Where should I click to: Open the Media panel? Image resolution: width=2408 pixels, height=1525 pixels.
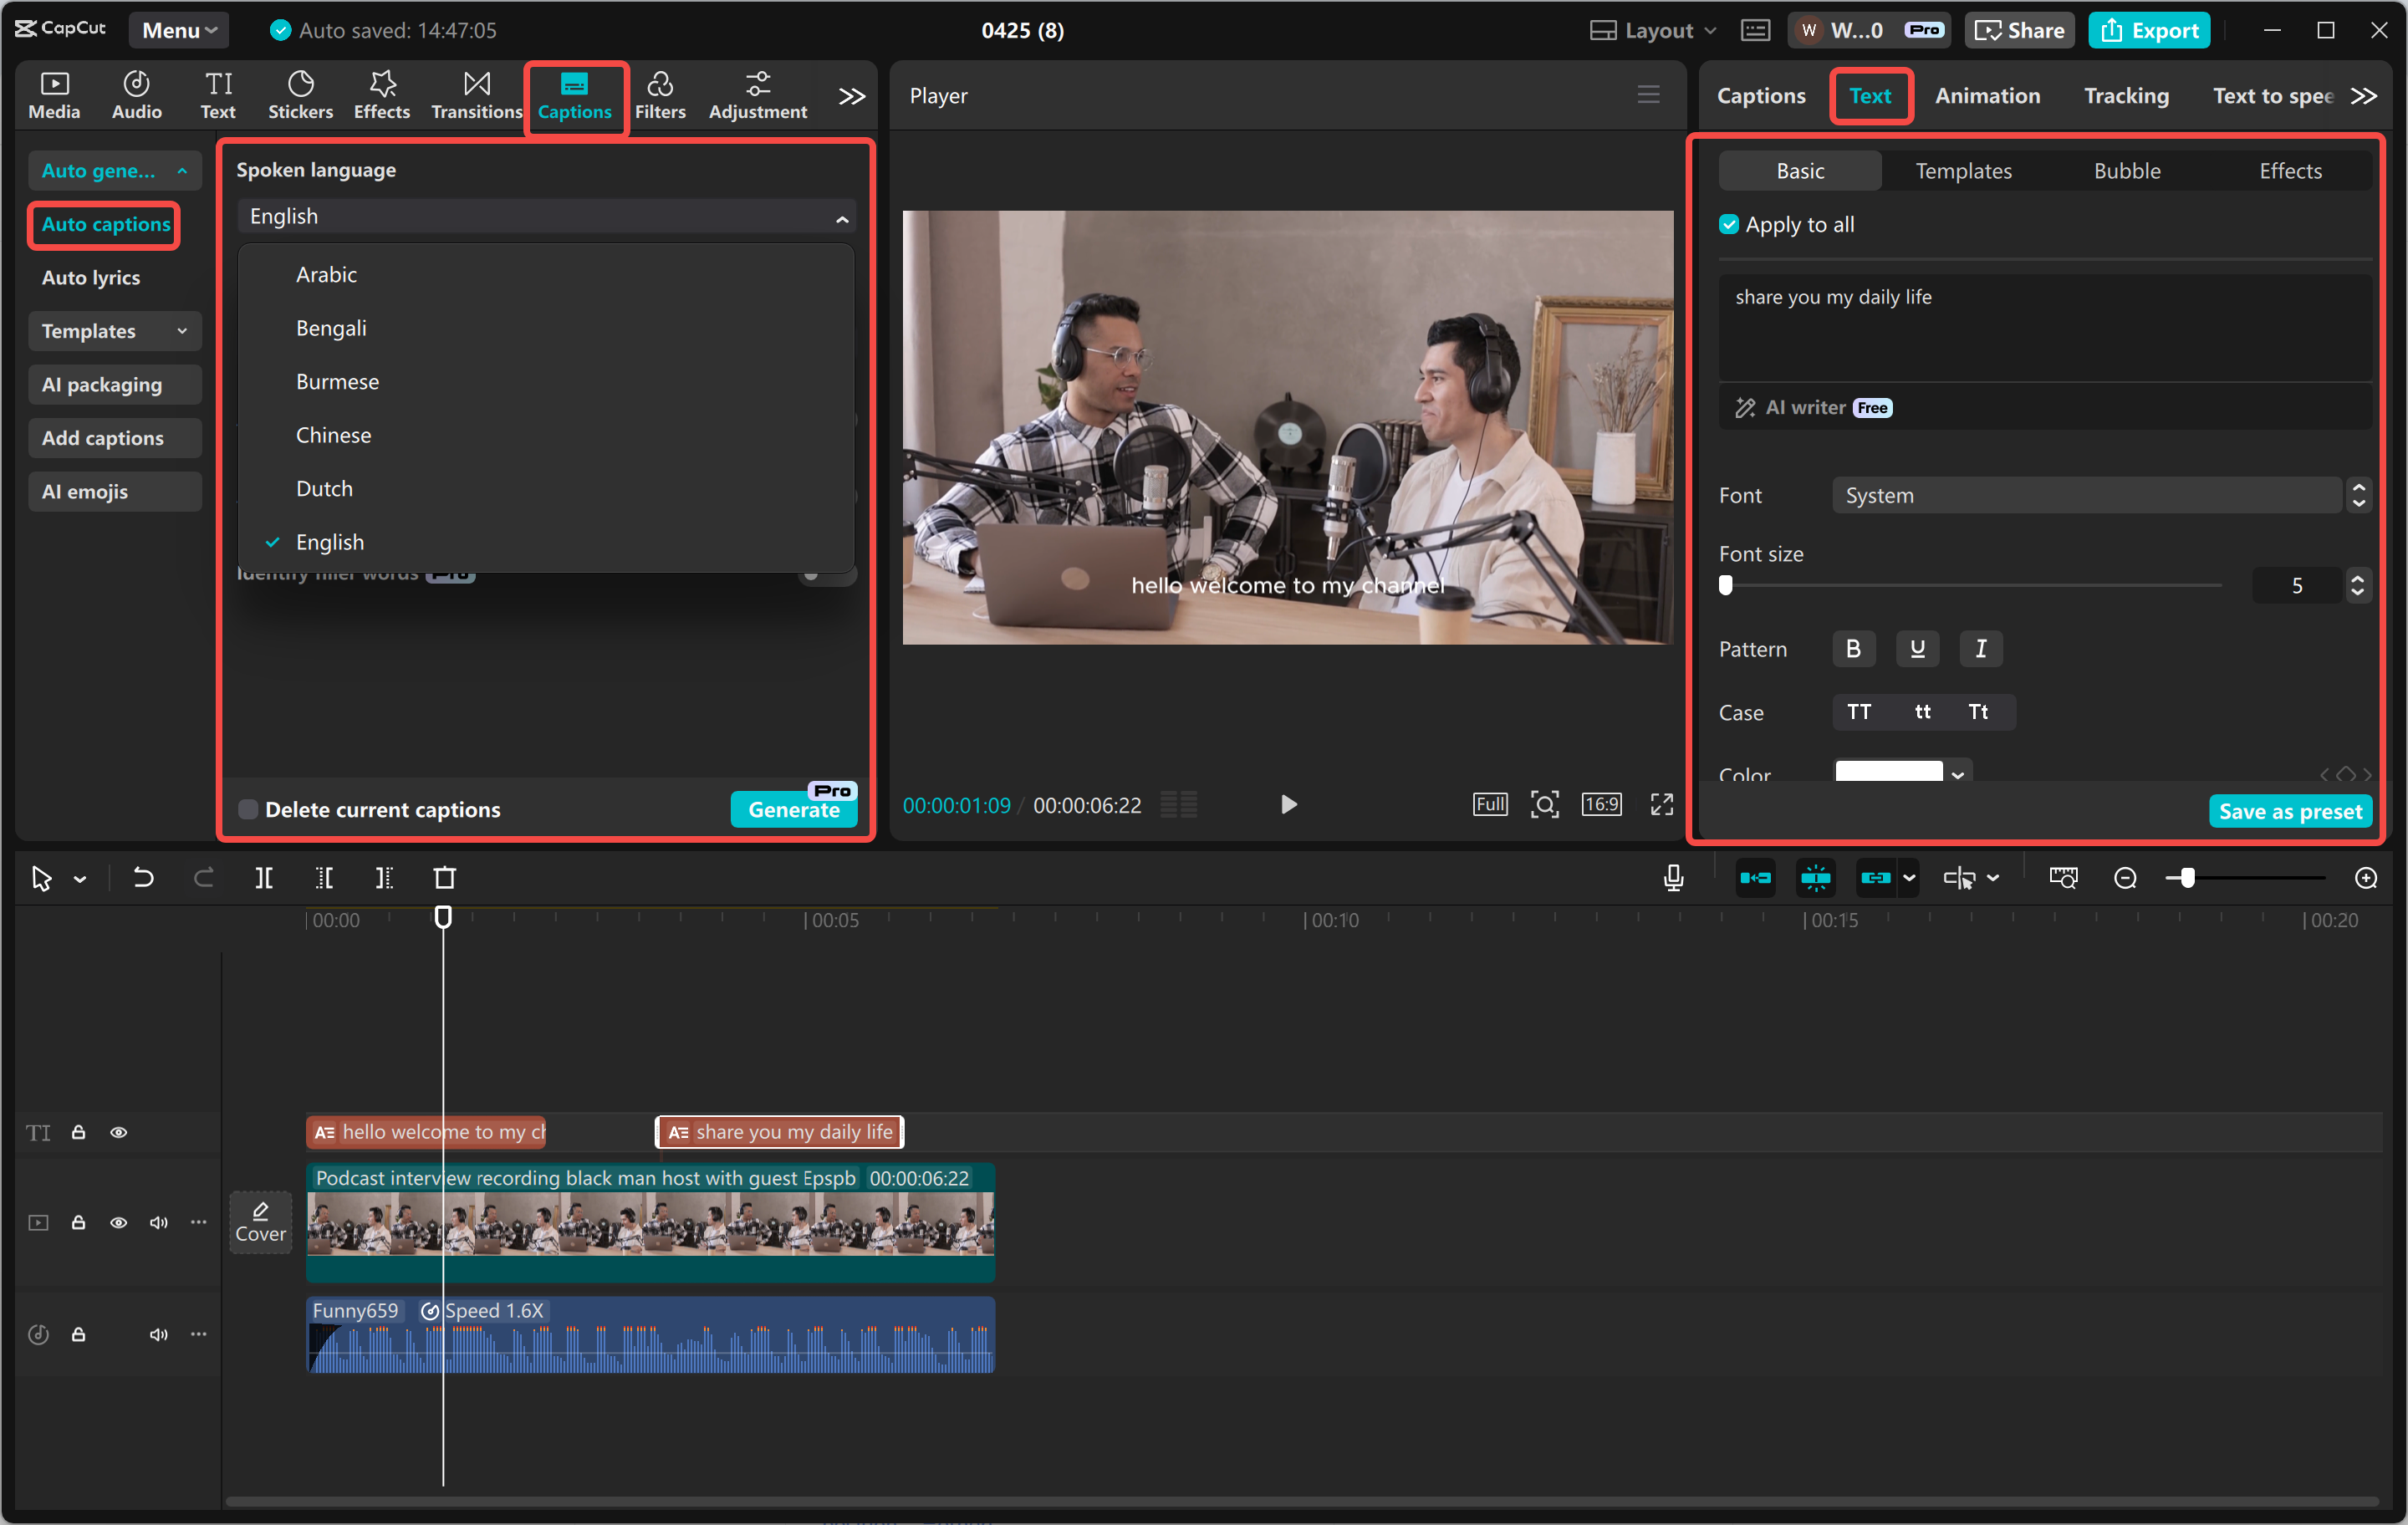coord(53,94)
